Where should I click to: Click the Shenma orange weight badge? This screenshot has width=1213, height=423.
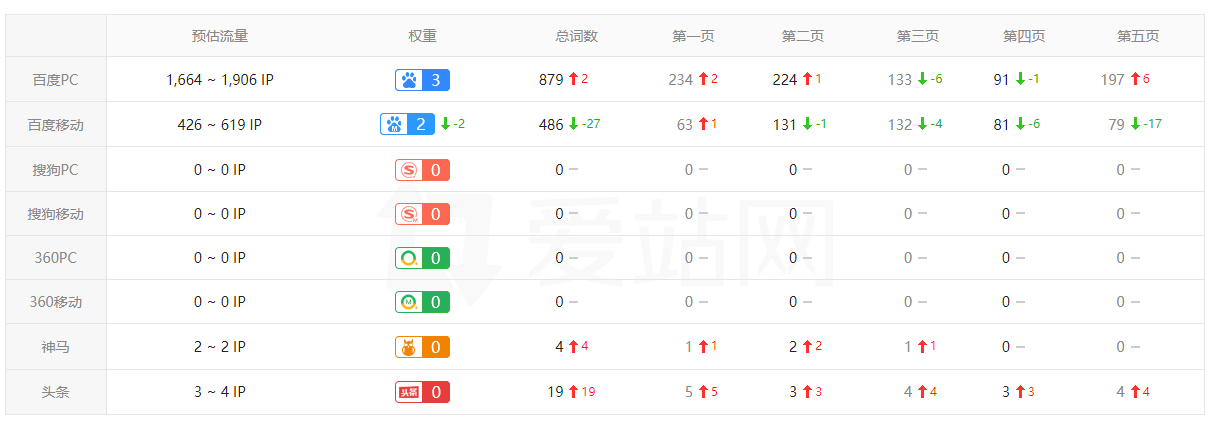422,347
